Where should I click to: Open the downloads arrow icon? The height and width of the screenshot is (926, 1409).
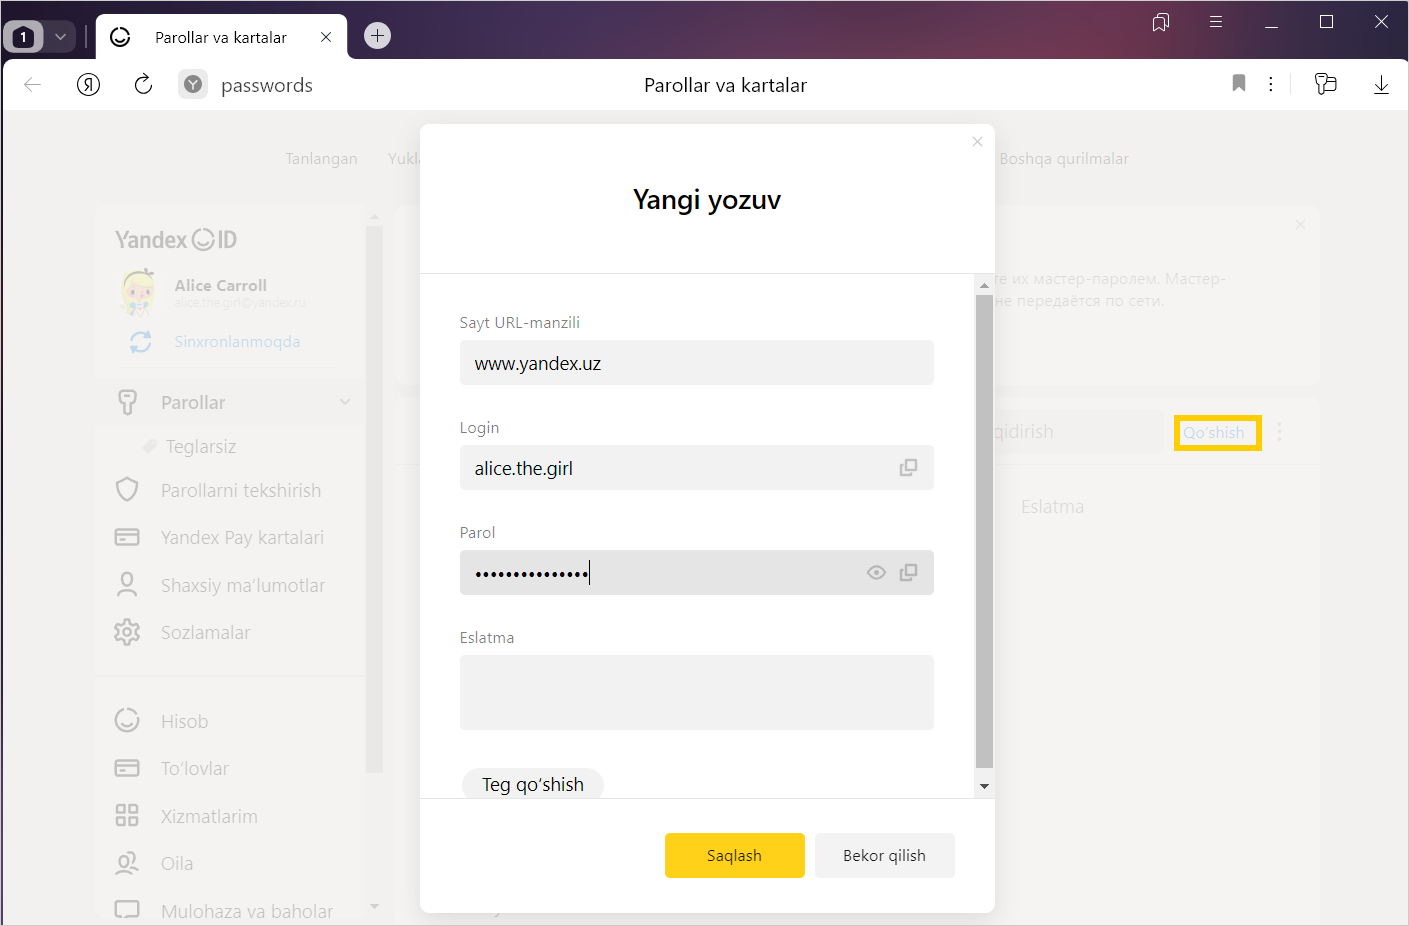pos(1380,85)
